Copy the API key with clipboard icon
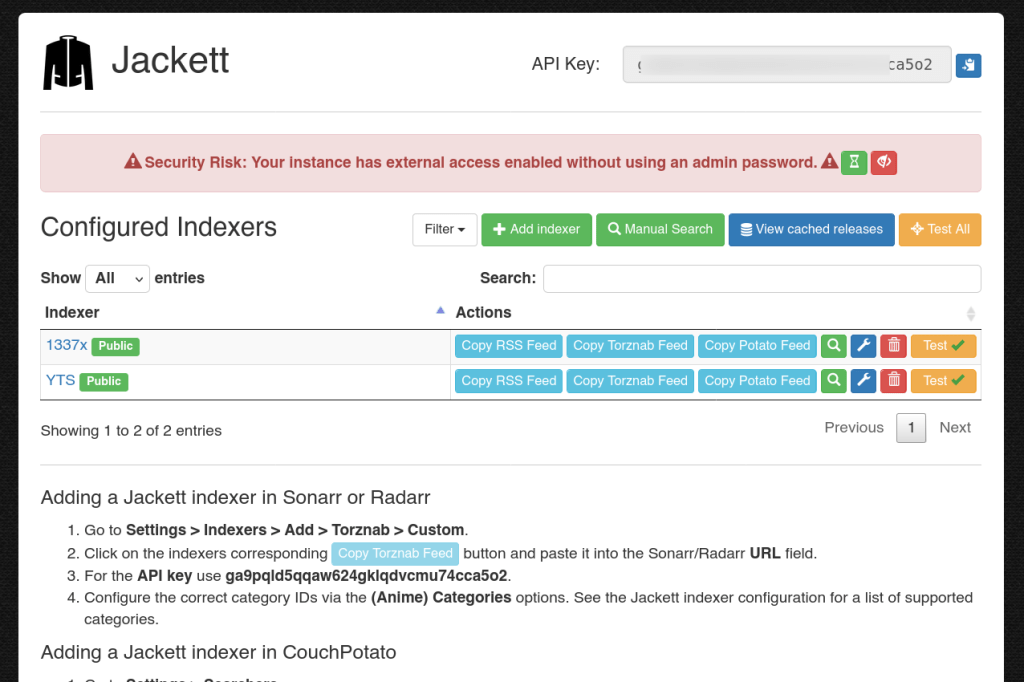1024x682 pixels. (x=968, y=65)
